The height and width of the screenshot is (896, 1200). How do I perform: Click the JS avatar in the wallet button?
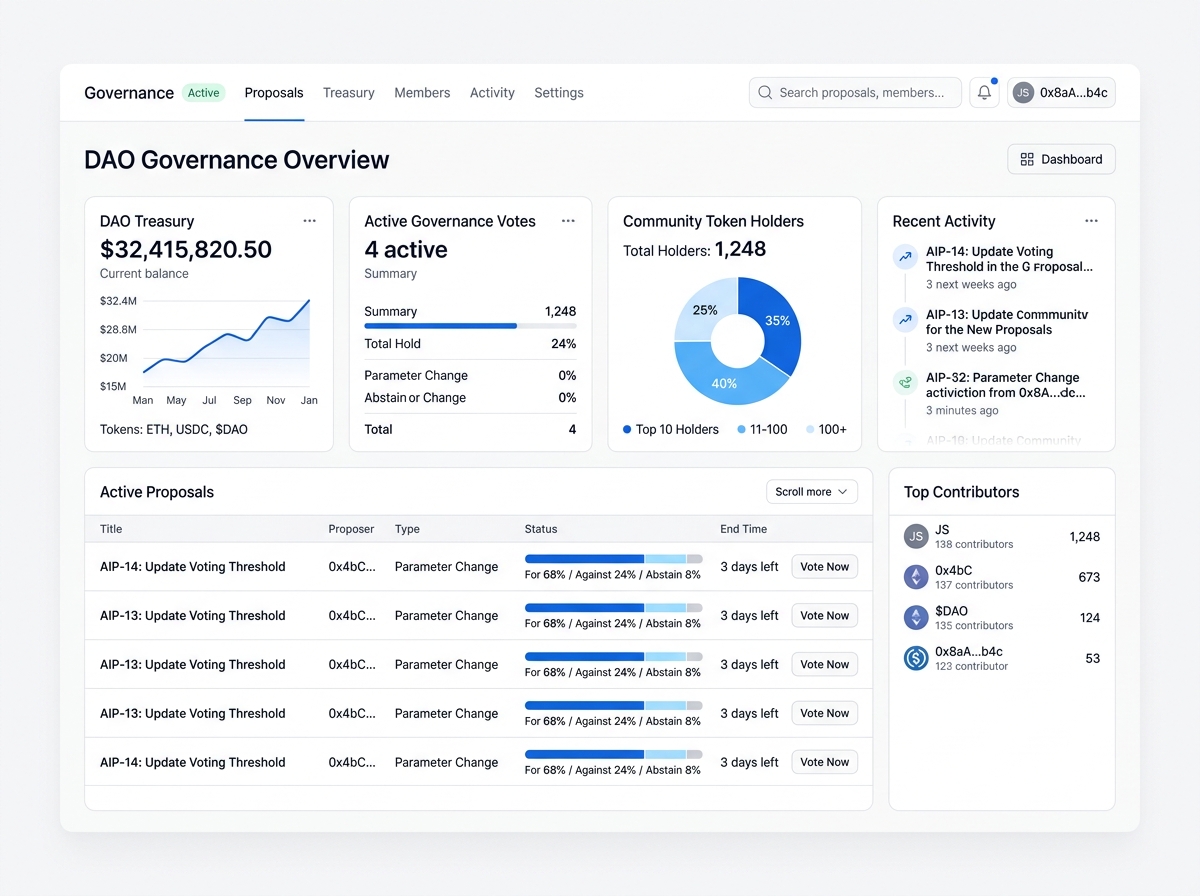[x=1023, y=93]
